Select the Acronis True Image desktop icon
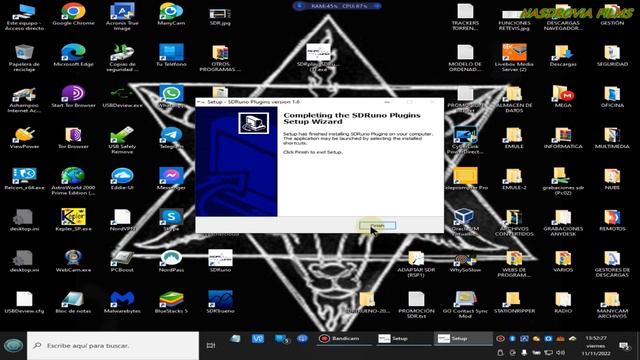640x360 pixels. tap(122, 17)
